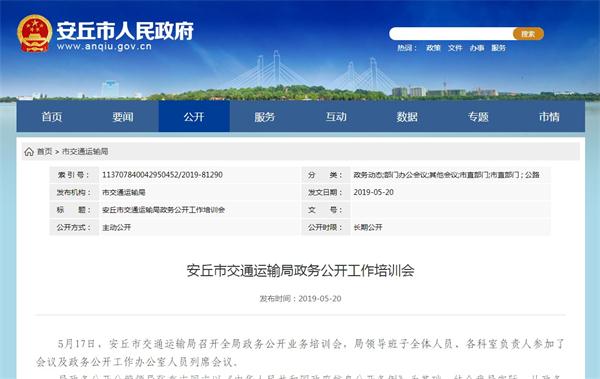Open the 数据 navigation tab
This screenshot has height=379, width=600.
[407, 117]
